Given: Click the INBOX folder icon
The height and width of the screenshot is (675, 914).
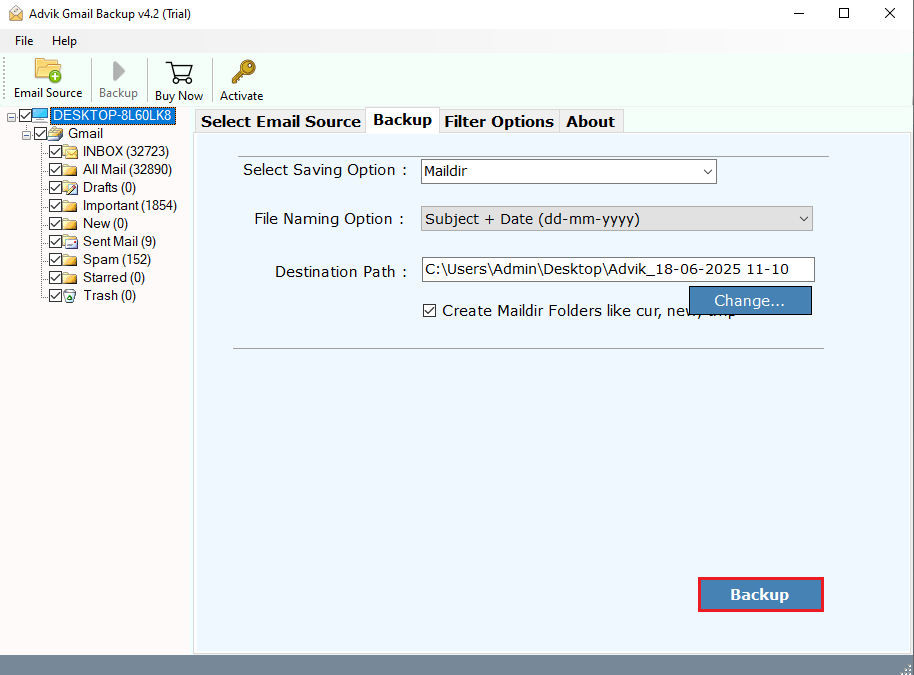Looking at the screenshot, I should coord(71,152).
